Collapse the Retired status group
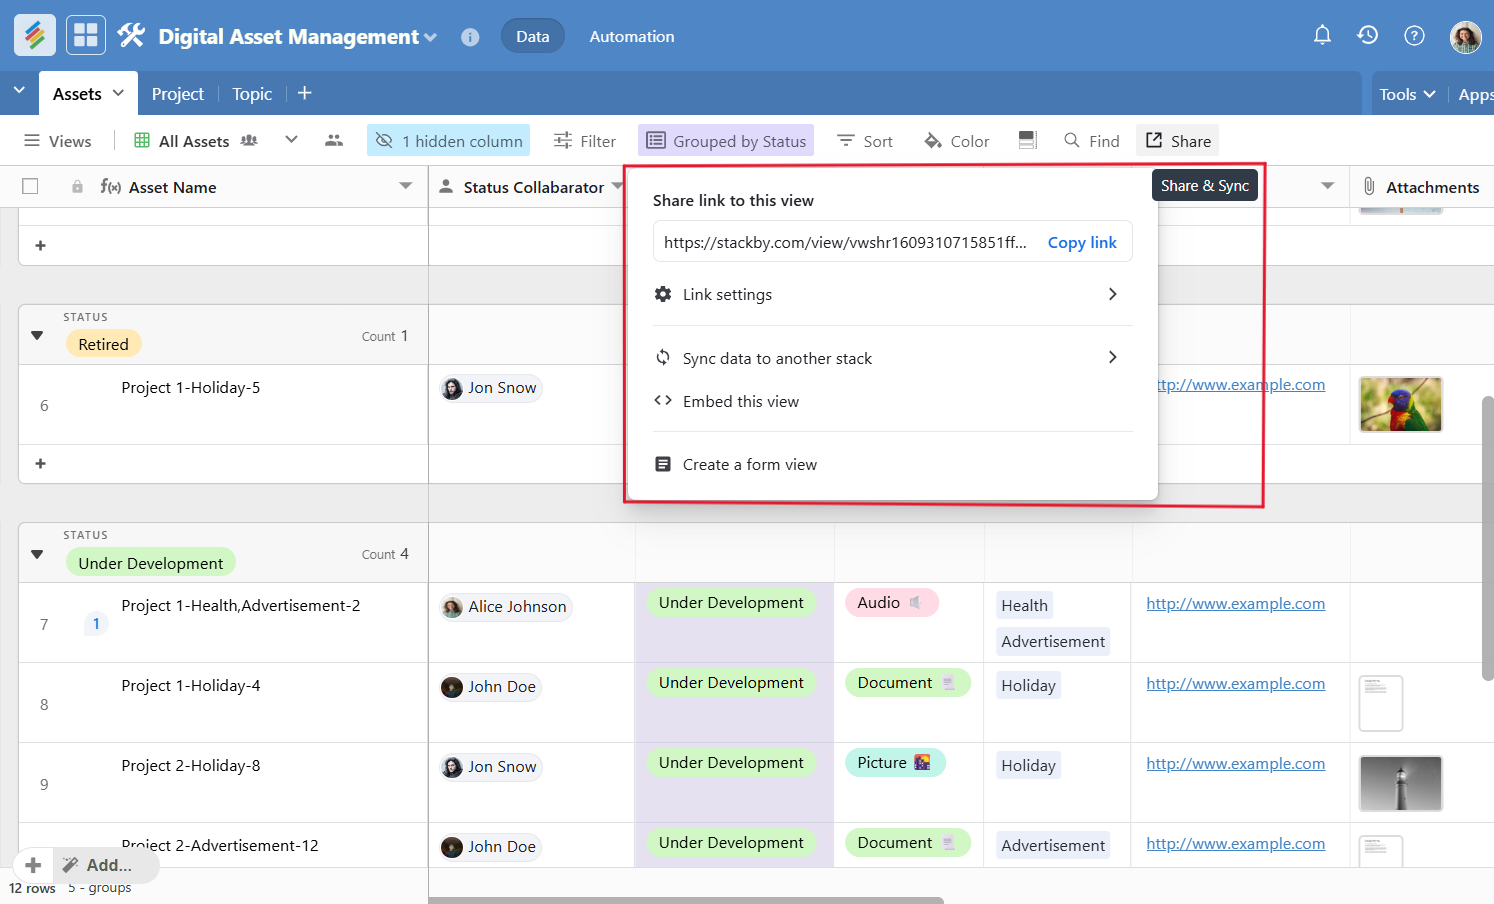 pos(37,336)
